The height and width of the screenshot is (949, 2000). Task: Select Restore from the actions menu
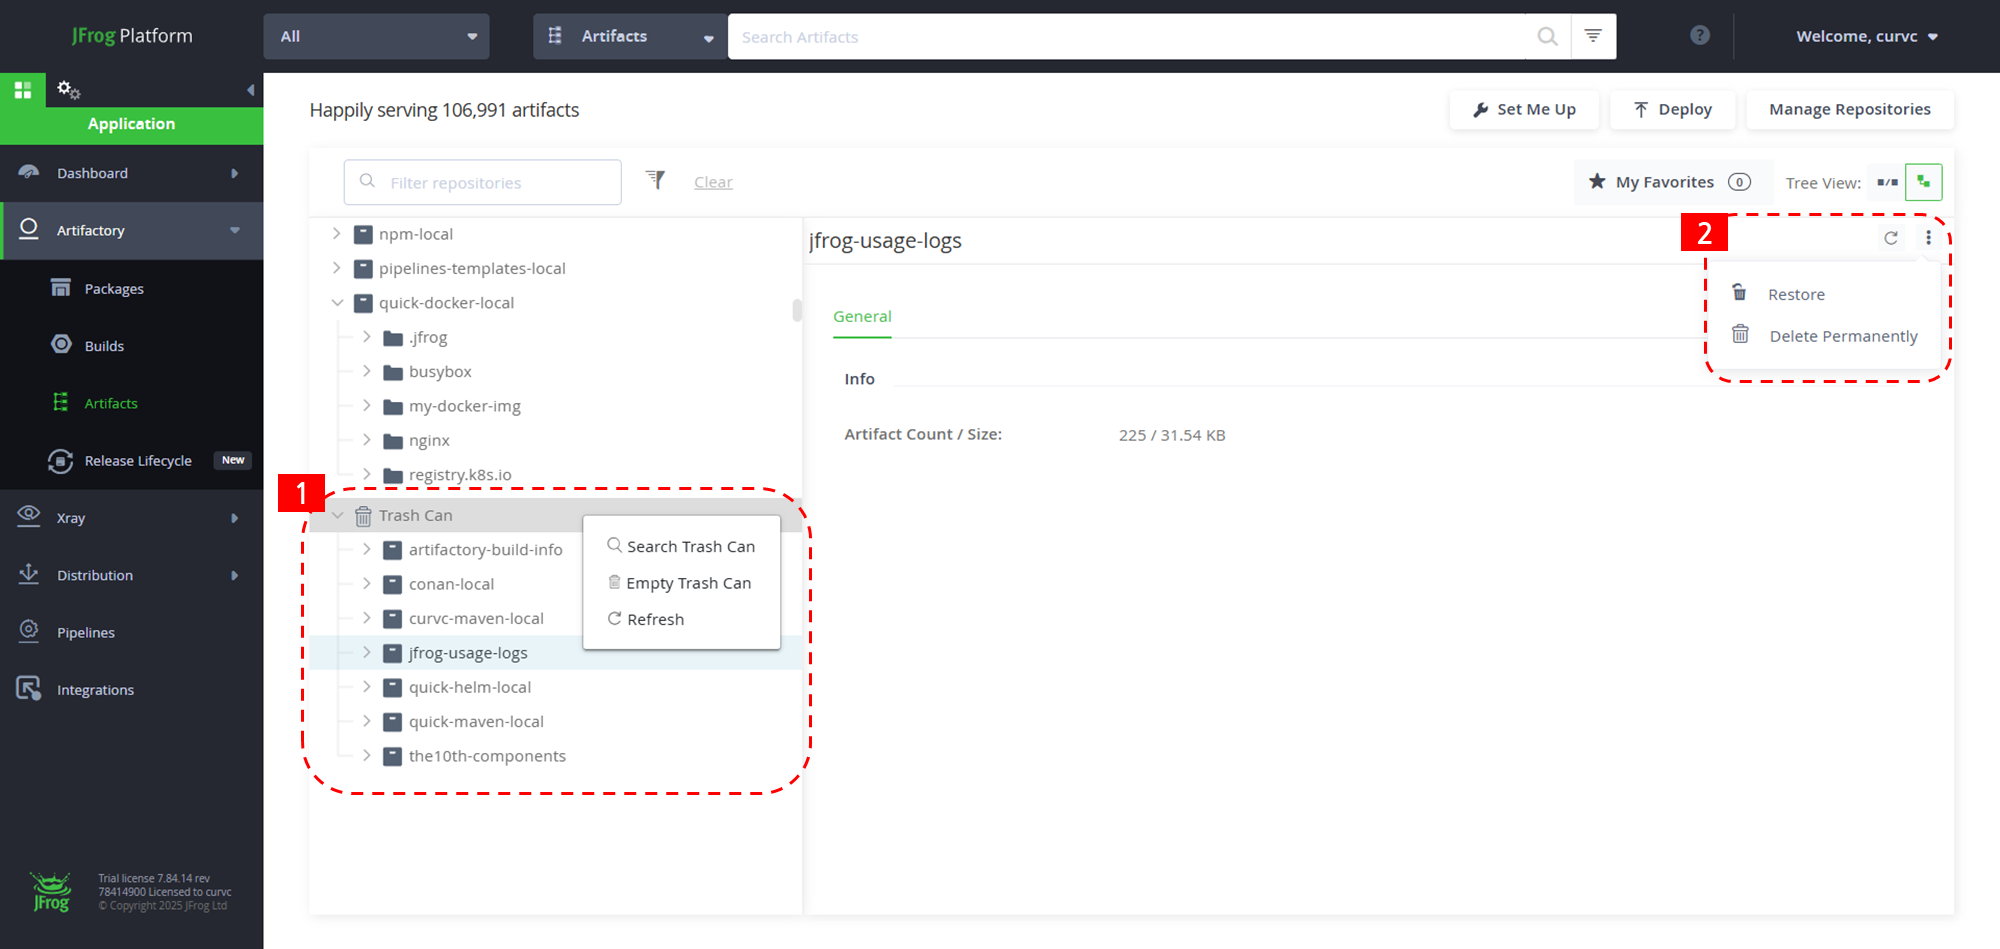click(x=1796, y=294)
